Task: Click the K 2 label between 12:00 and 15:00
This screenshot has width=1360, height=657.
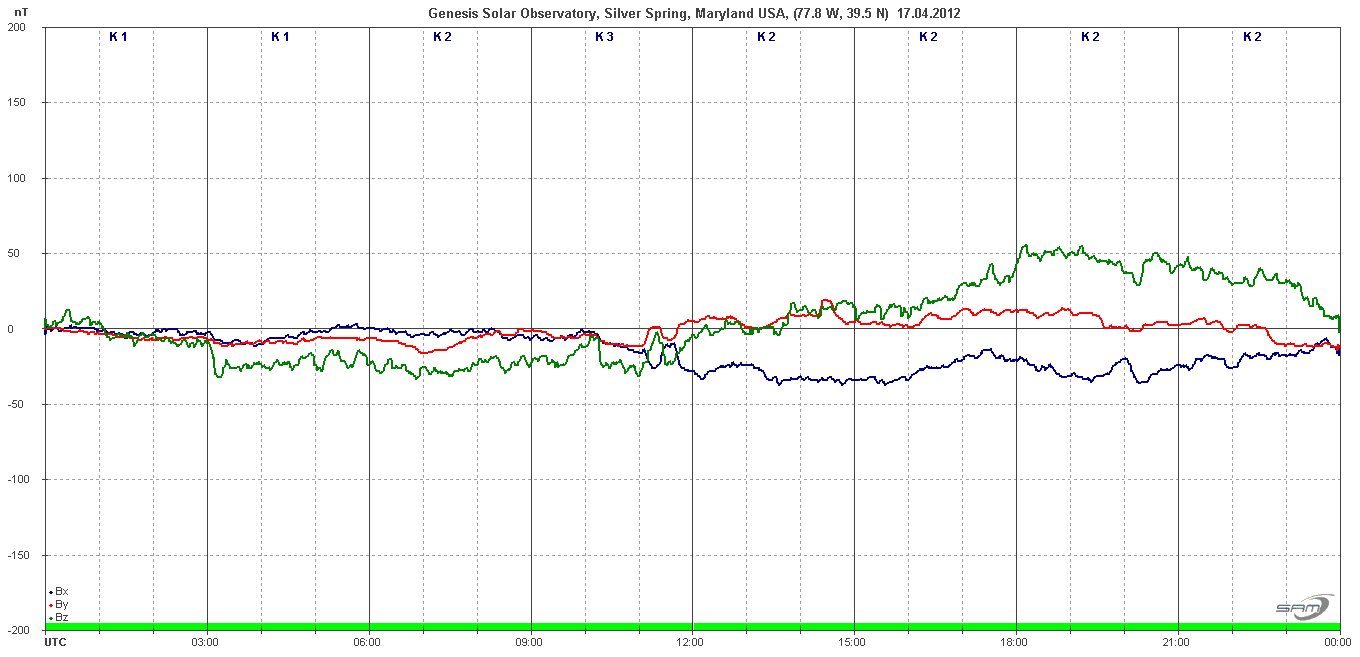Action: pyautogui.click(x=766, y=37)
